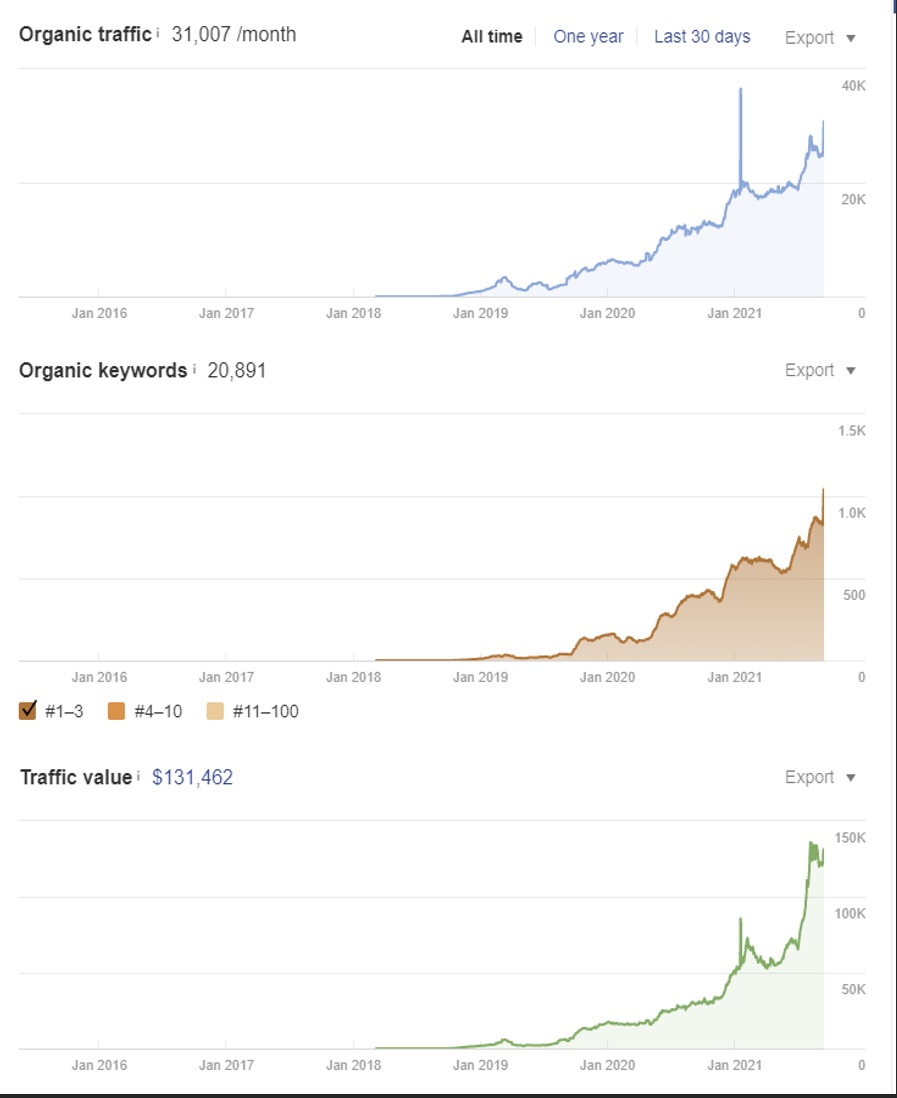The height and width of the screenshot is (1098, 897).
Task: Click the $131,462 traffic value link
Action: pyautogui.click(x=192, y=777)
